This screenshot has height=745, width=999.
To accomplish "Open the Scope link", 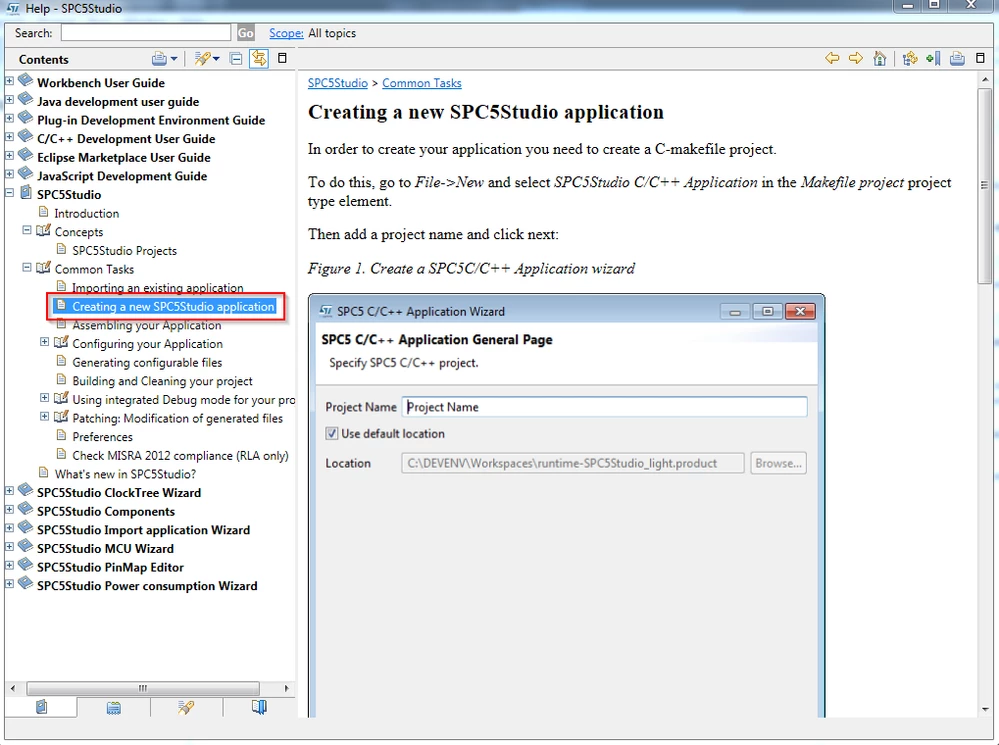I will [286, 33].
